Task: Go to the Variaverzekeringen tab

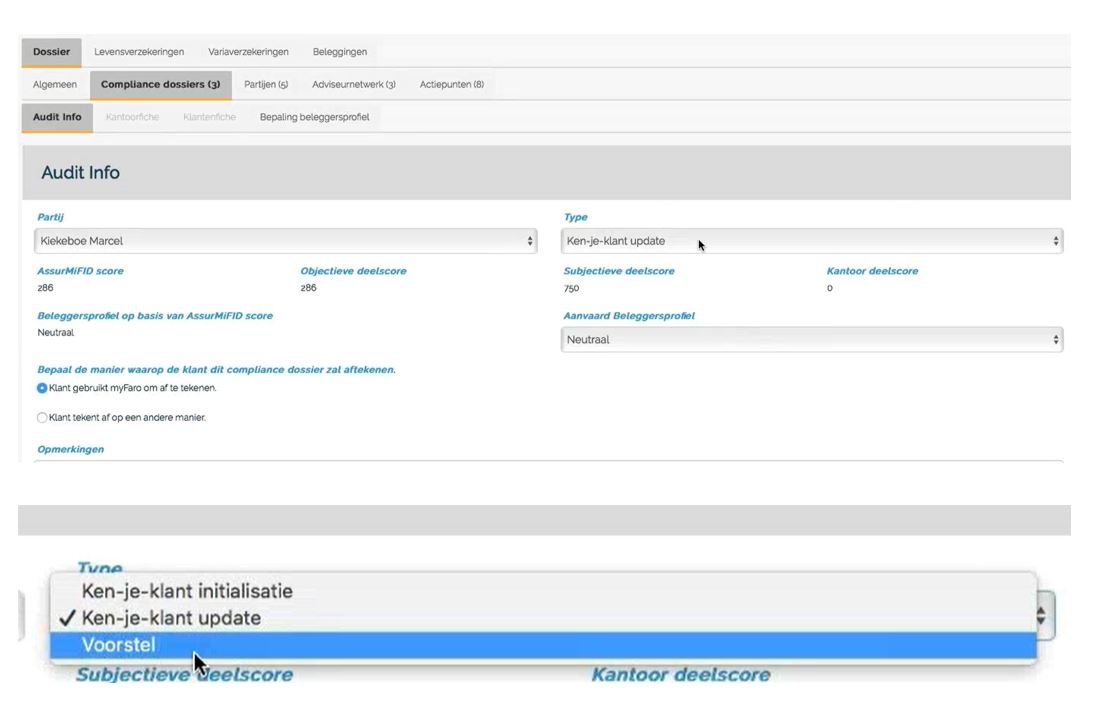Action: (248, 52)
